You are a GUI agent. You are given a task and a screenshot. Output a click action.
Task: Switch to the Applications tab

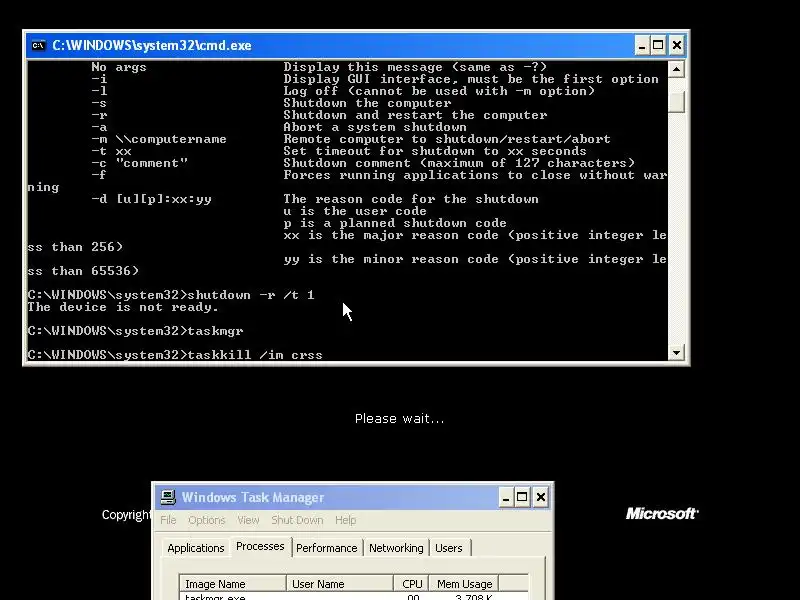pos(195,548)
